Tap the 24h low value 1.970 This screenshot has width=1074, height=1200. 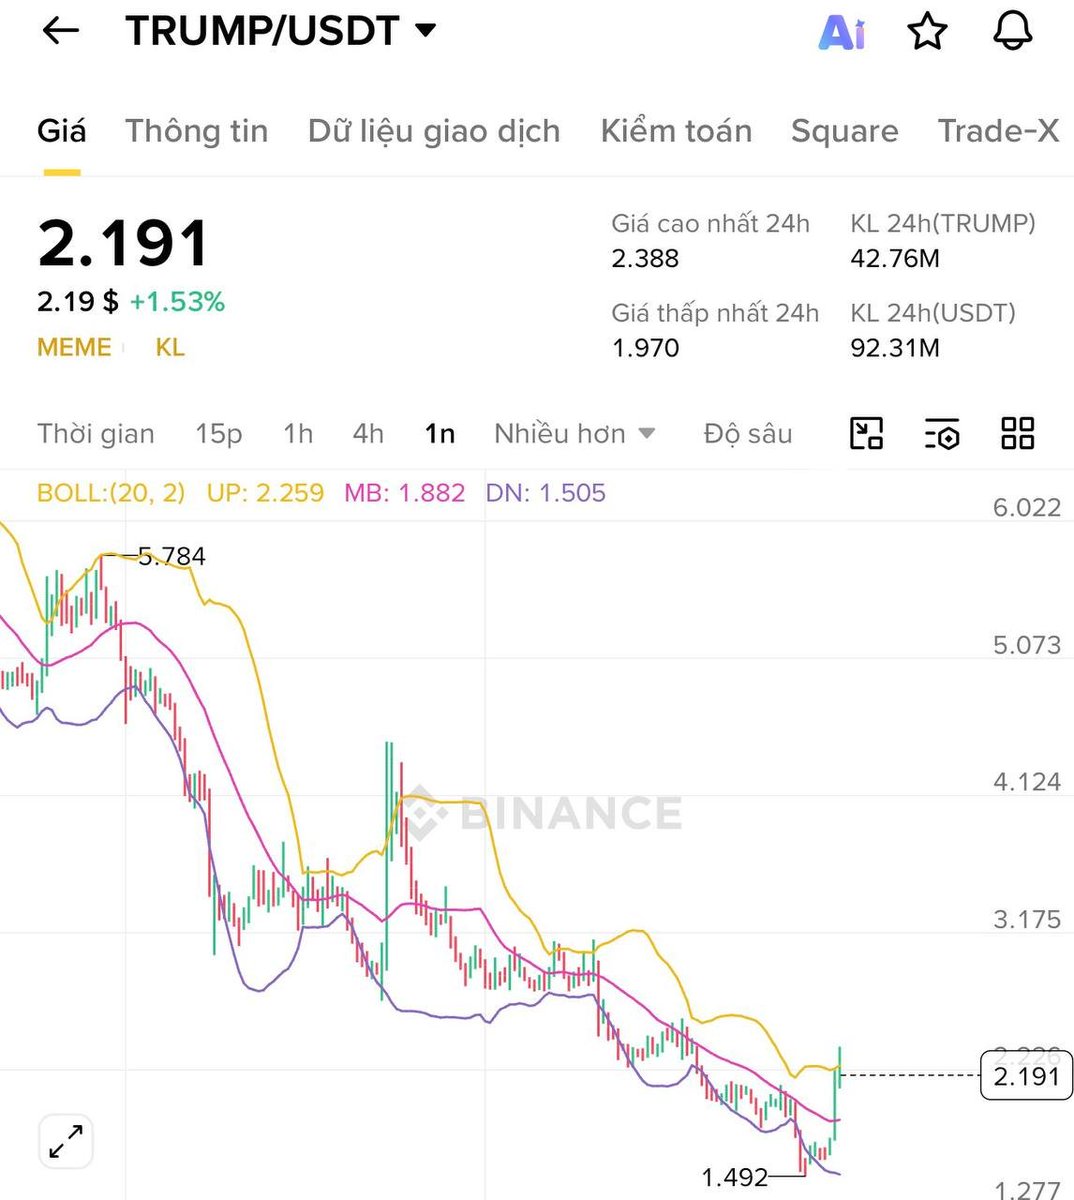[645, 348]
